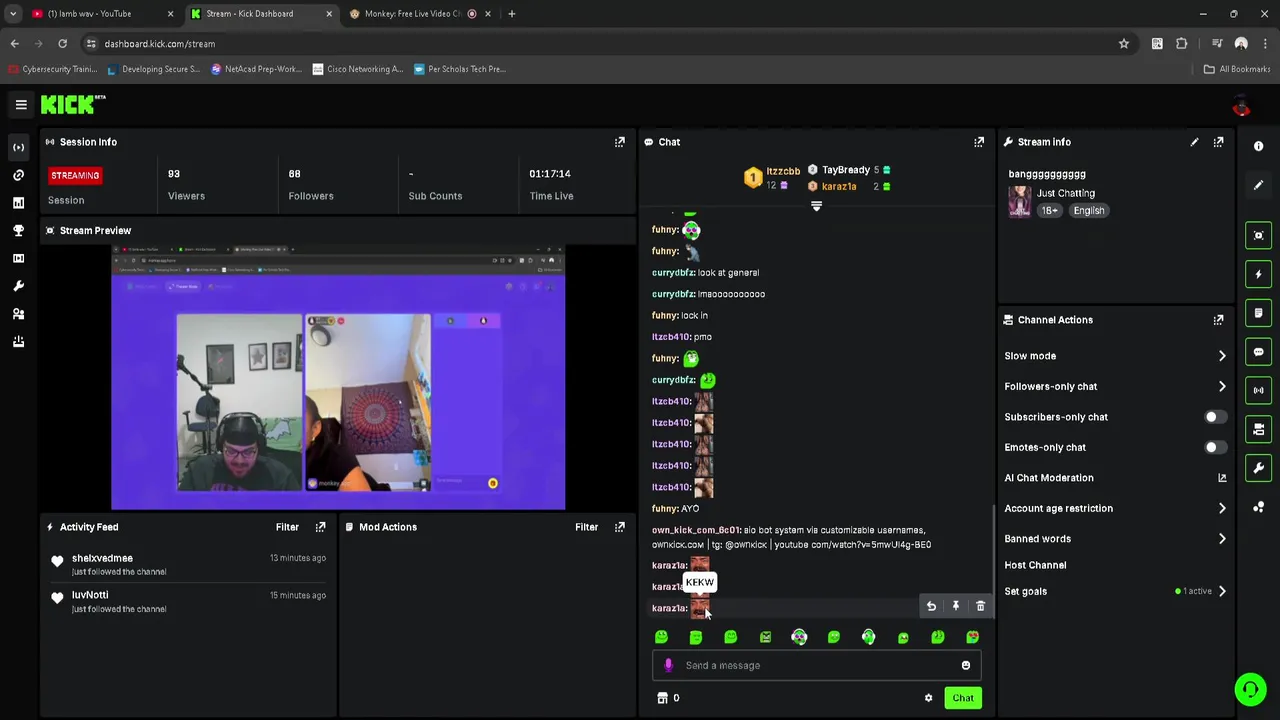Click the green support chat bubble button

[1250, 689]
